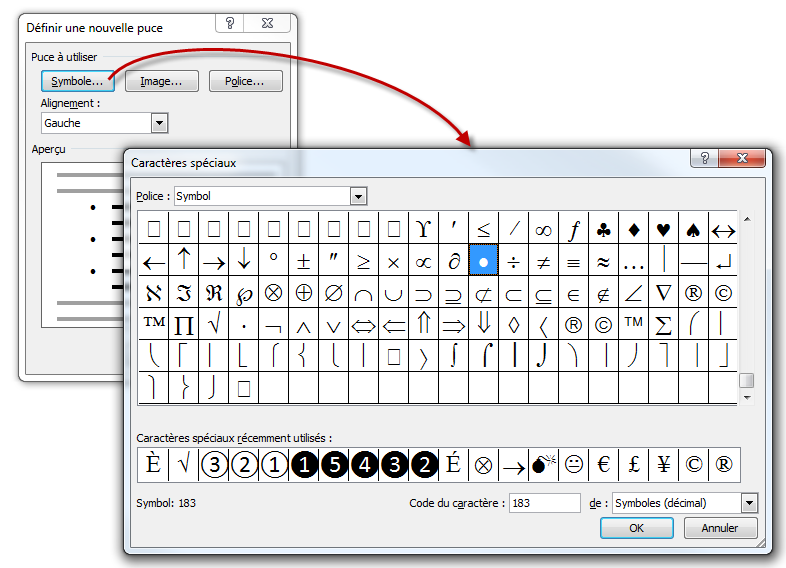Open the Image... bullet option
The image size is (786, 568).
tap(161, 81)
